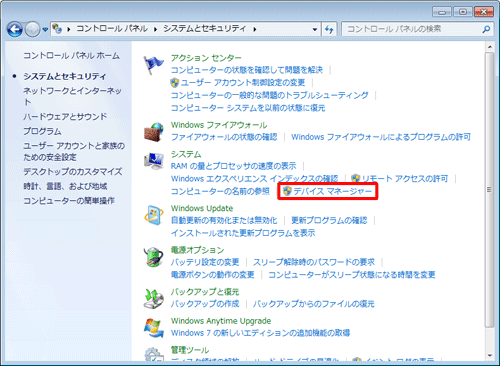The height and width of the screenshot is (366, 500).
Task: Click 更新プログラムの確認 link
Action: [x=329, y=220]
